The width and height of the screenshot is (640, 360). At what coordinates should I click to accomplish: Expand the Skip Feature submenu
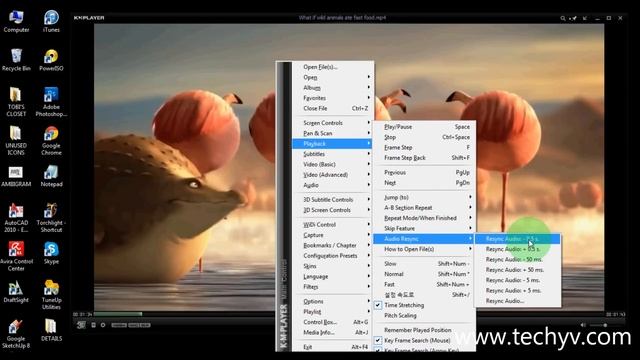click(424, 228)
